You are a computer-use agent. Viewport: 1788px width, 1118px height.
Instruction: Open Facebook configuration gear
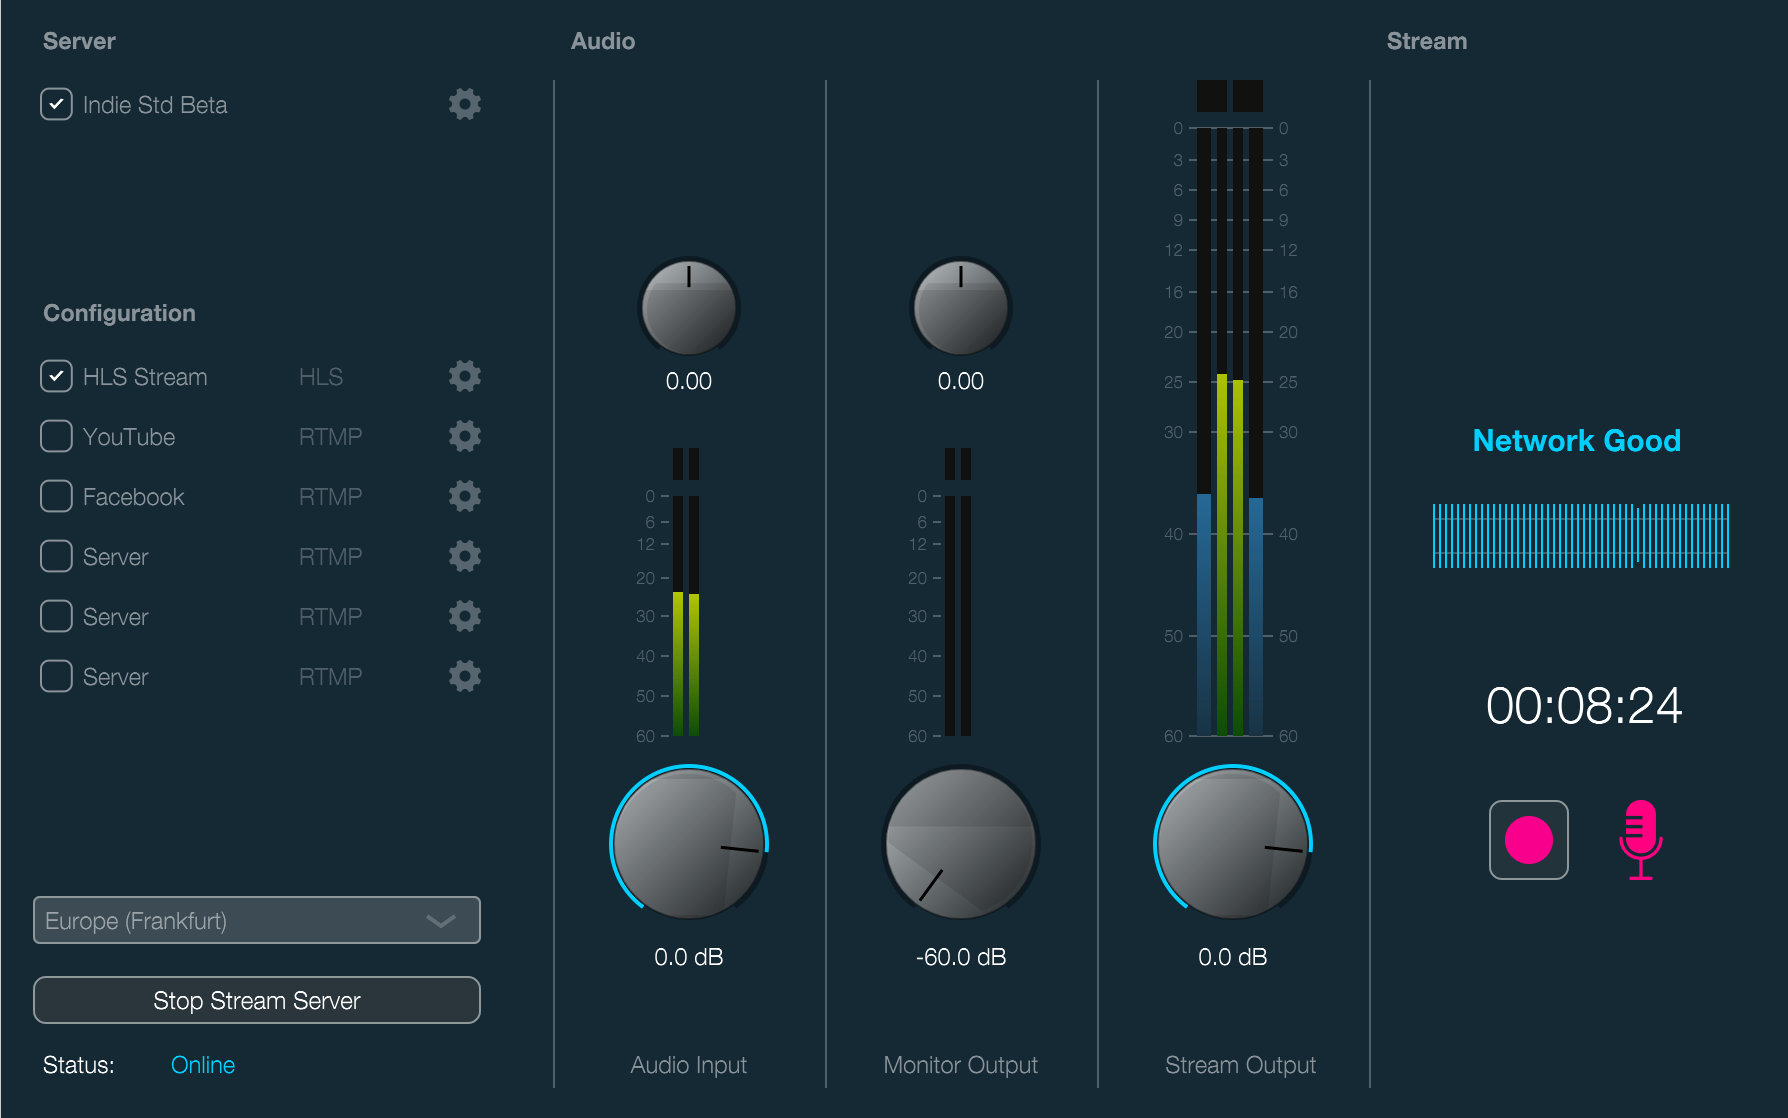tap(465, 496)
